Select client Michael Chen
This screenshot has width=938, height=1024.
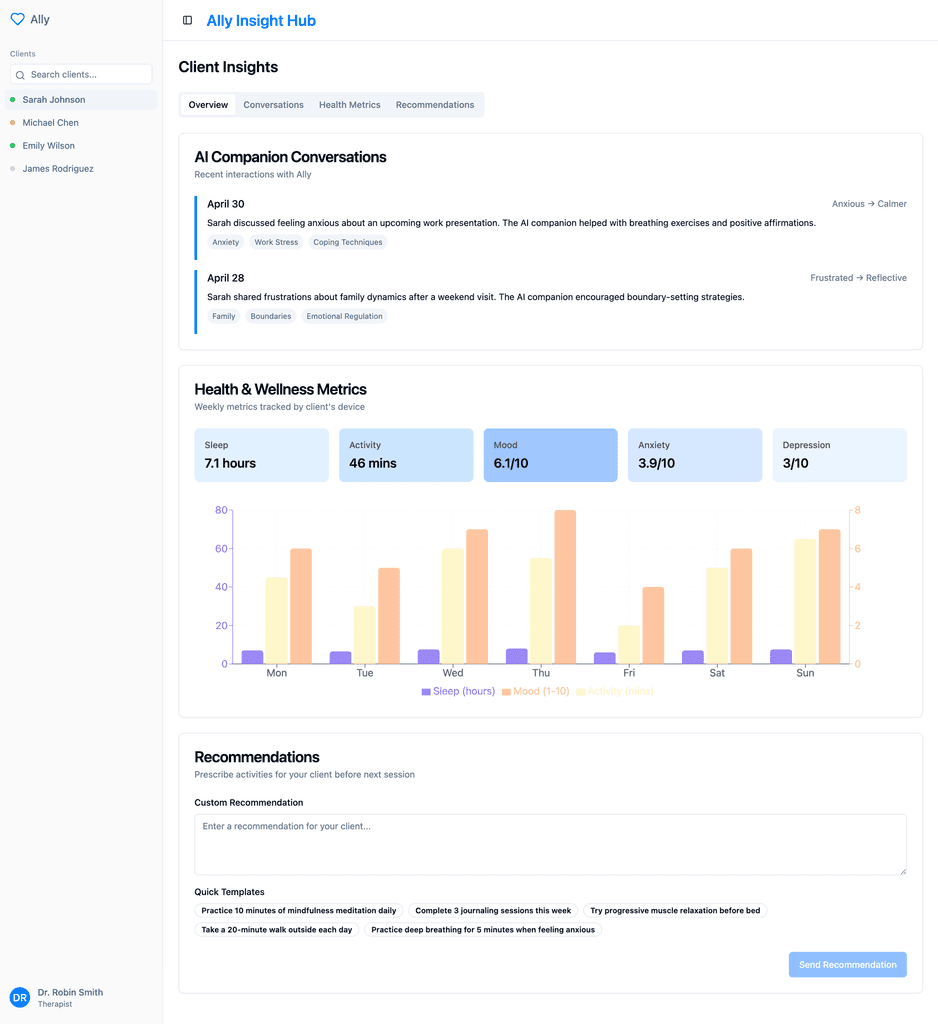coord(81,122)
